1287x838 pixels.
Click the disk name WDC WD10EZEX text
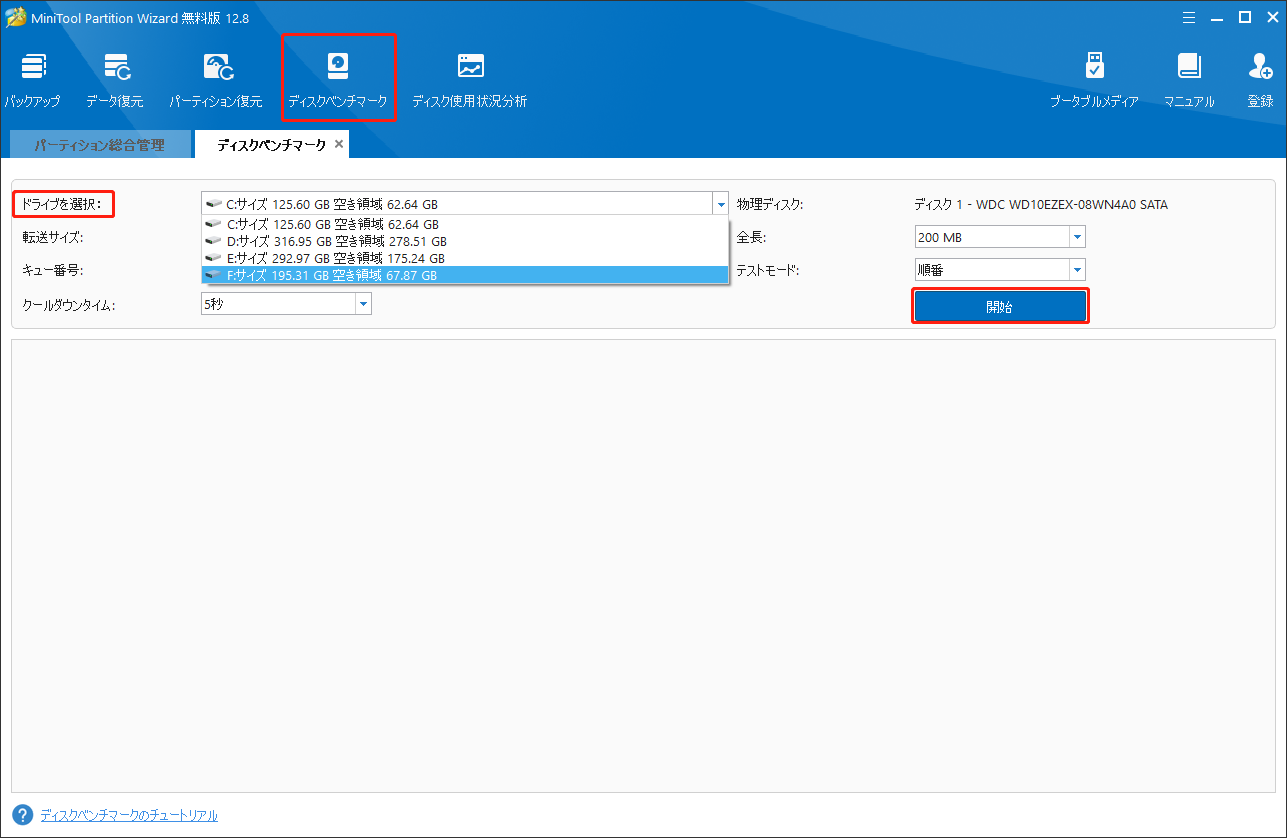(x=1041, y=205)
